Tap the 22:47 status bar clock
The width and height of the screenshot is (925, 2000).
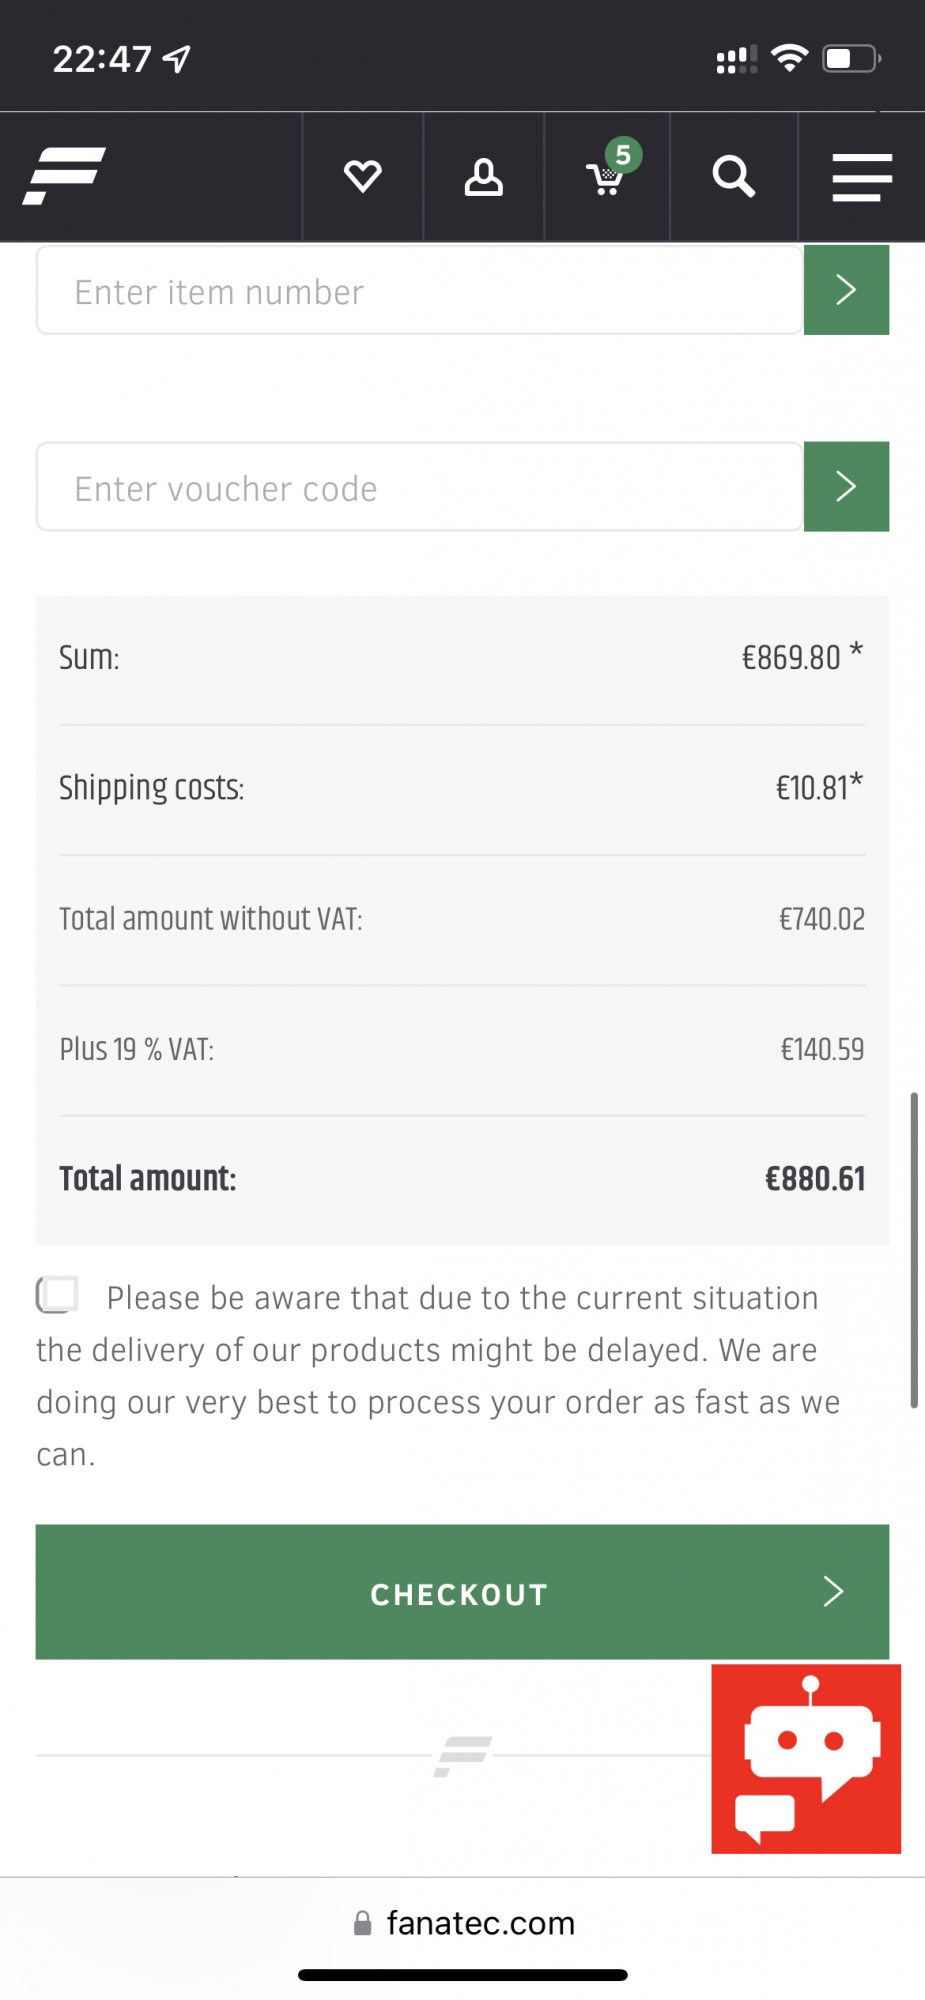pos(102,59)
